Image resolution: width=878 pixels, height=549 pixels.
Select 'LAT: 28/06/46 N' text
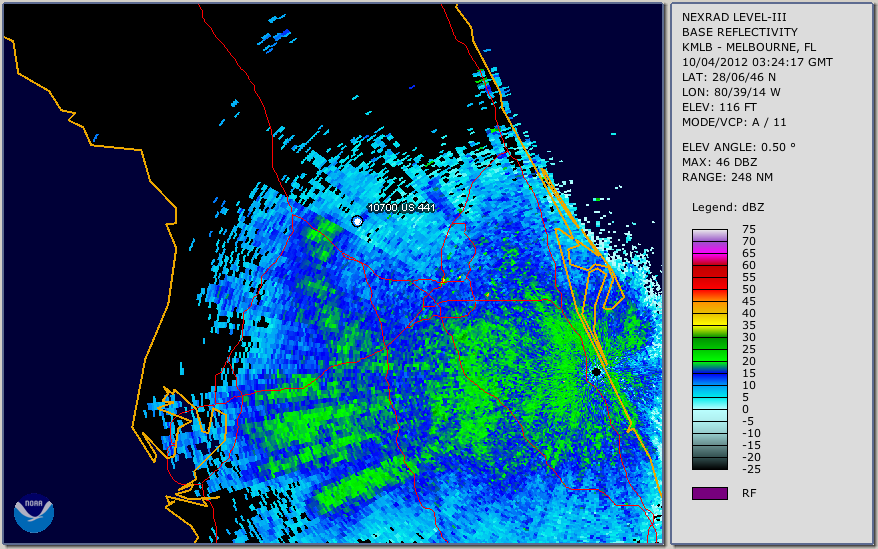coord(728,77)
